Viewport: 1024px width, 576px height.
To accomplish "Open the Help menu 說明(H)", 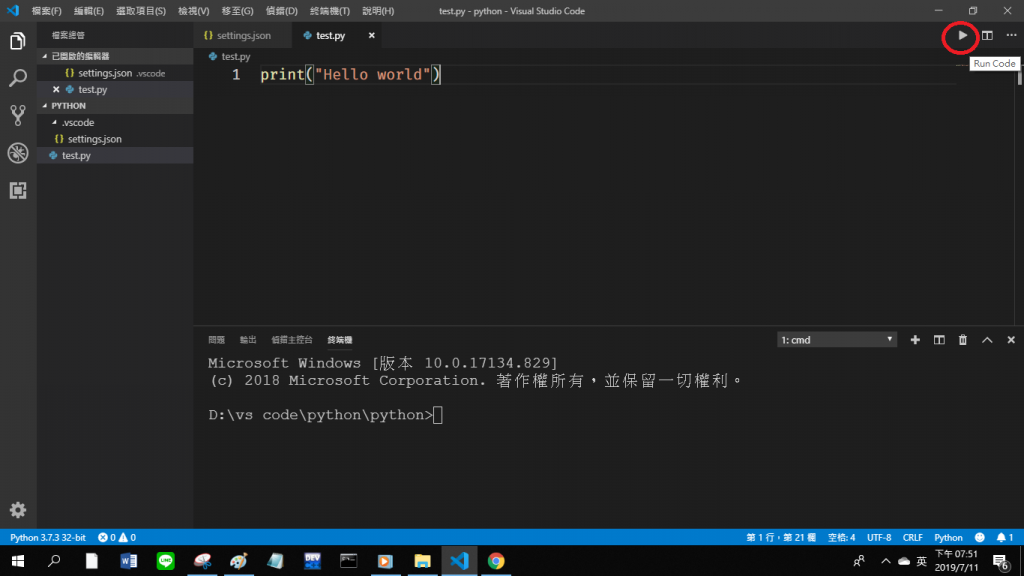I will point(378,11).
